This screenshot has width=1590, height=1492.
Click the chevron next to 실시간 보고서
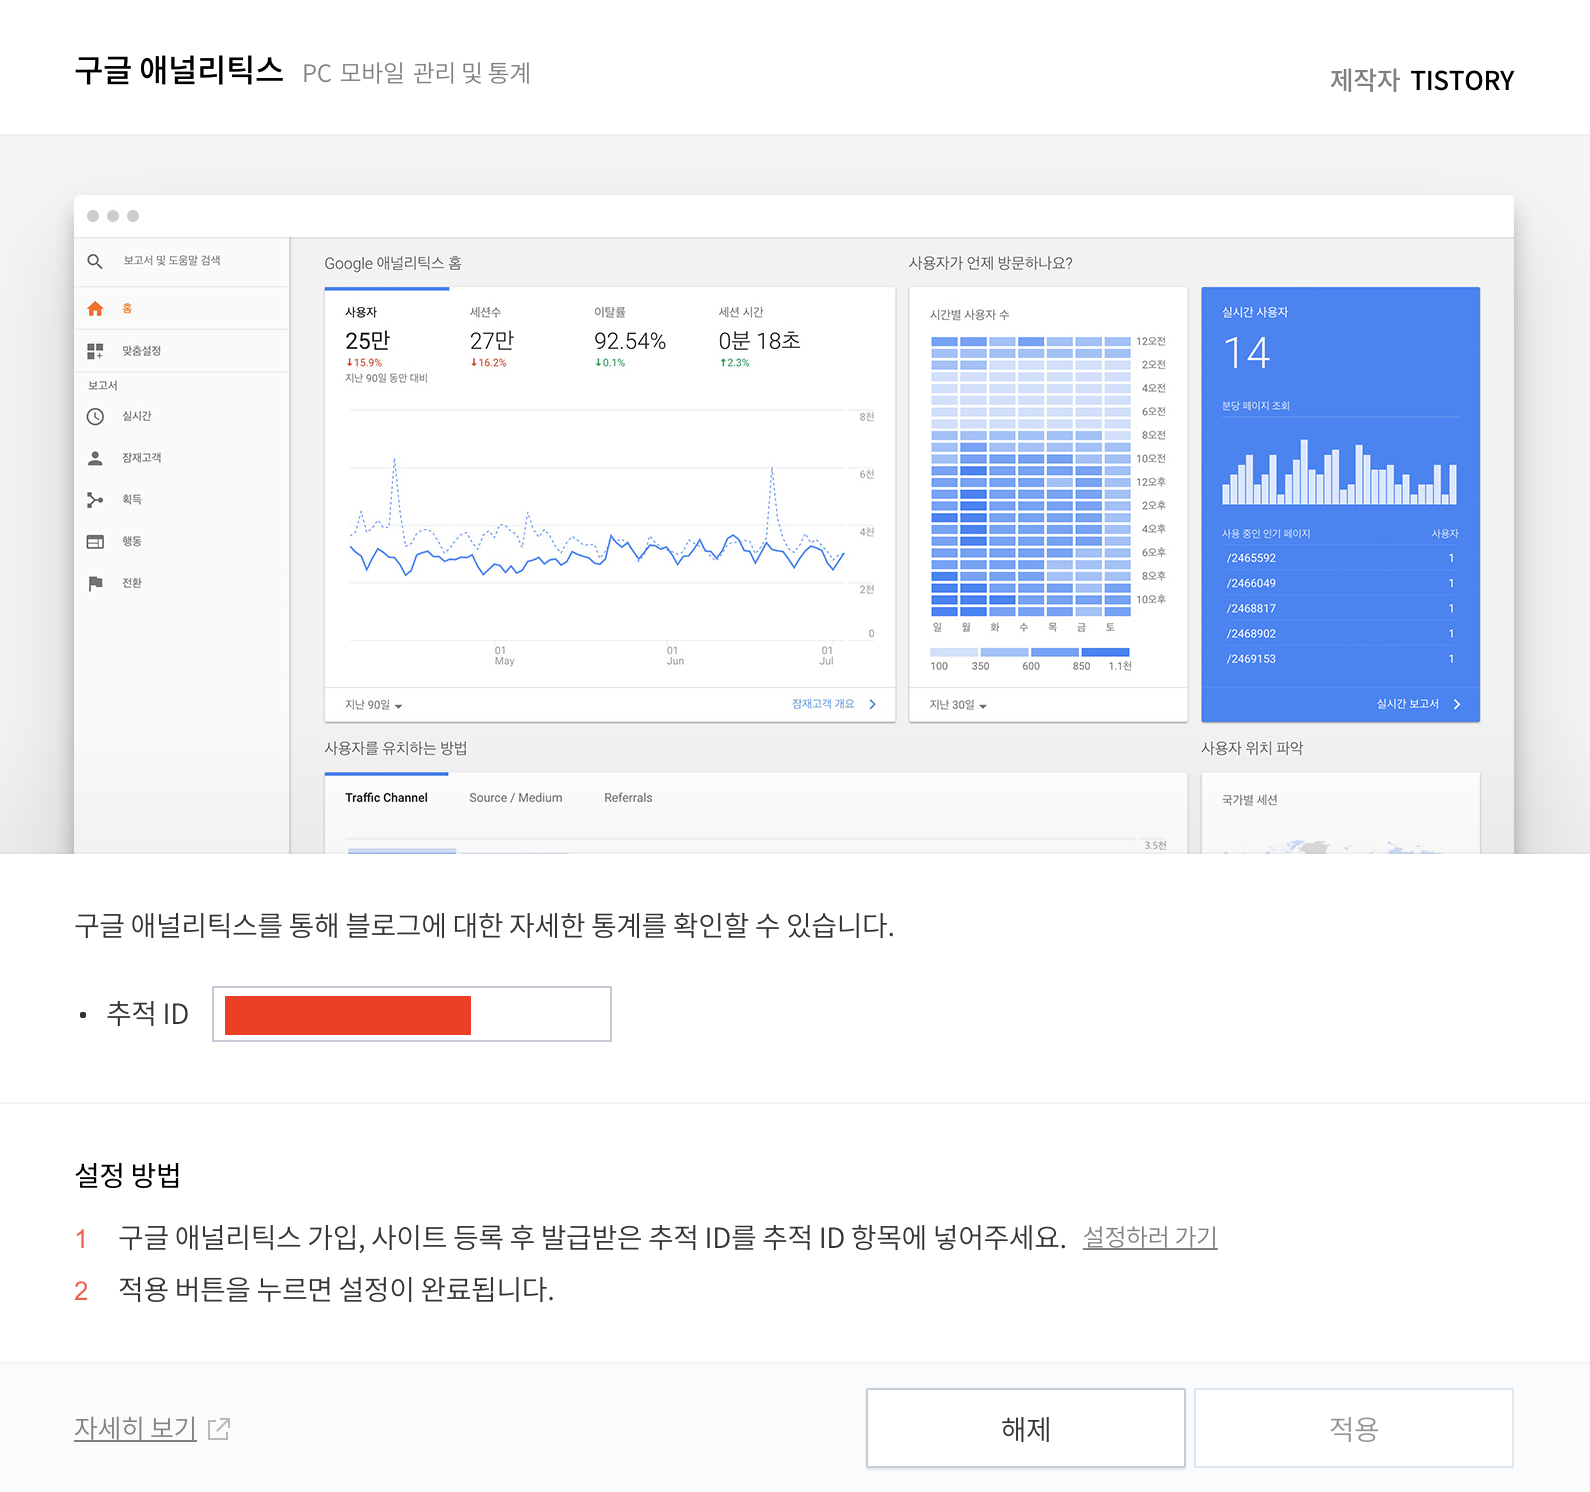click(x=1457, y=704)
